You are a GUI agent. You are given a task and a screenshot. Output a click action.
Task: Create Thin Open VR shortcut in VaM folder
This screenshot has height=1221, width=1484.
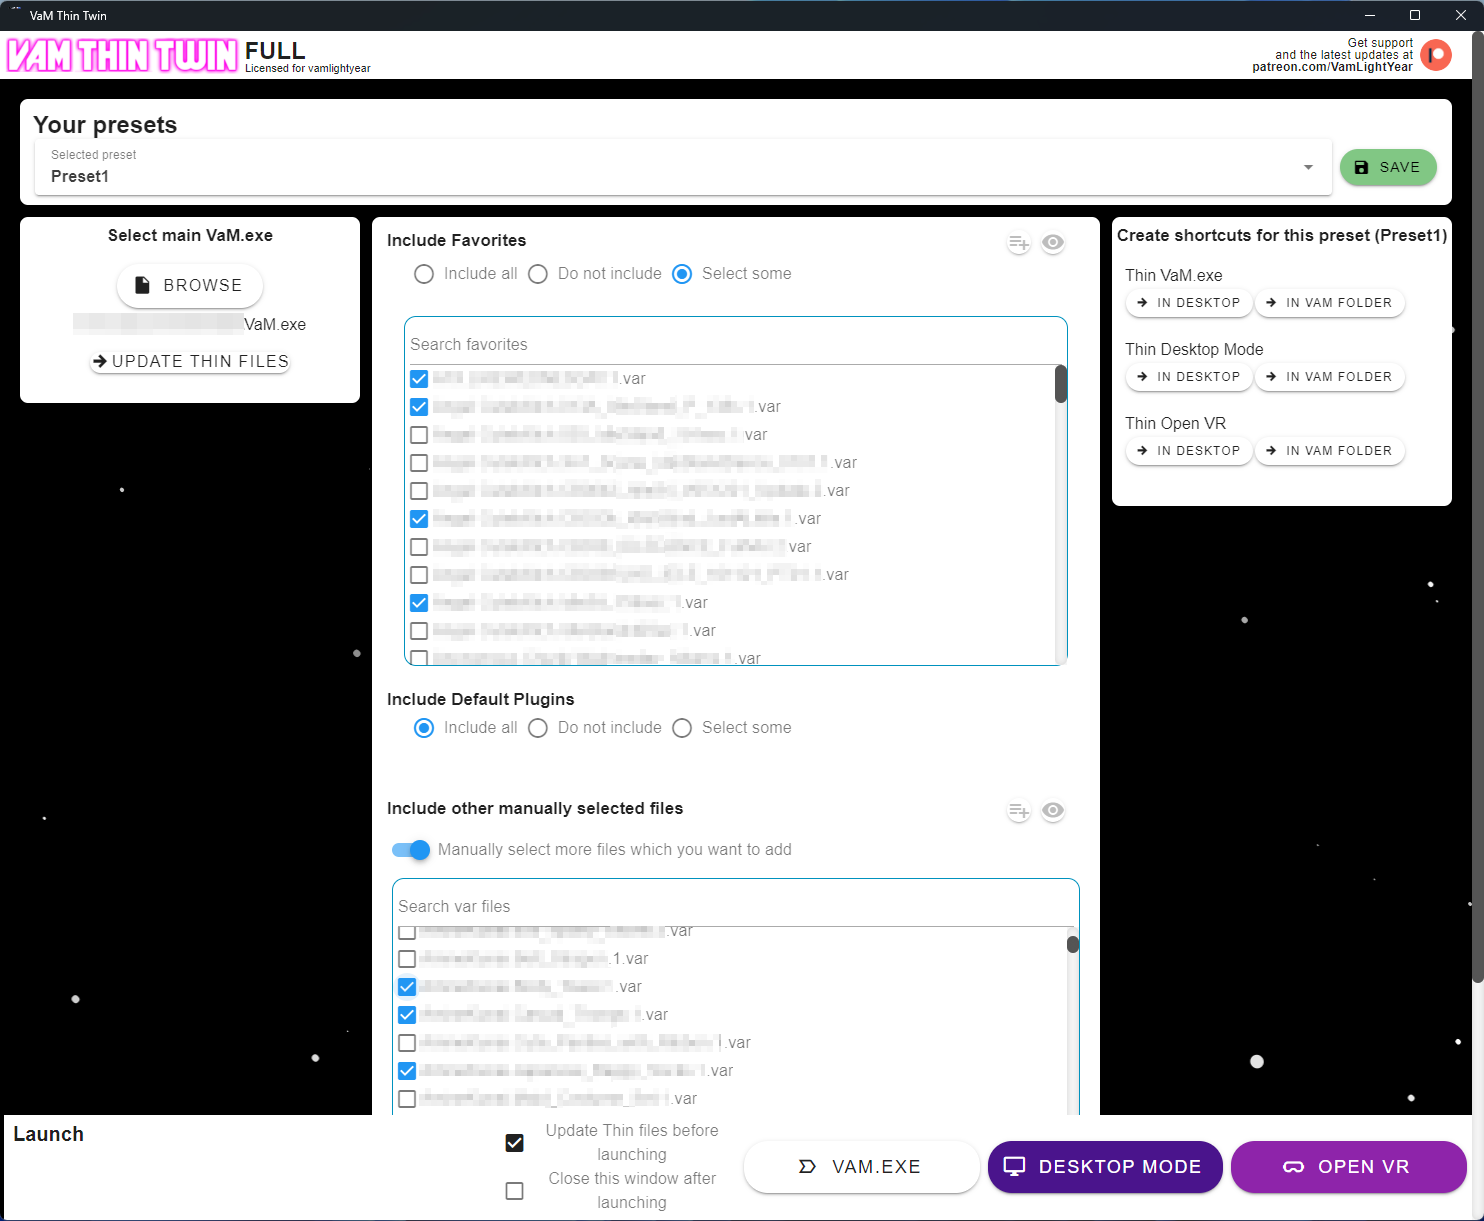click(1330, 451)
